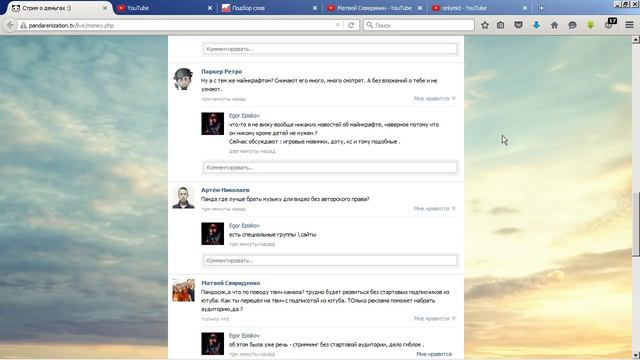Close the Стрим о деньгах tab
640x360 pixels.
click(x=105, y=8)
